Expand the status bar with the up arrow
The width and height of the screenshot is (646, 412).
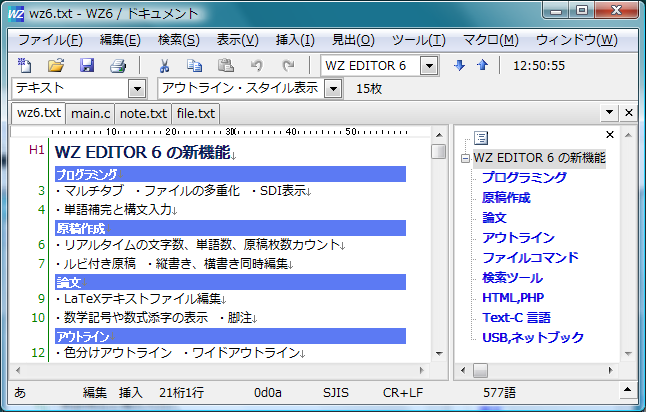[627, 390]
